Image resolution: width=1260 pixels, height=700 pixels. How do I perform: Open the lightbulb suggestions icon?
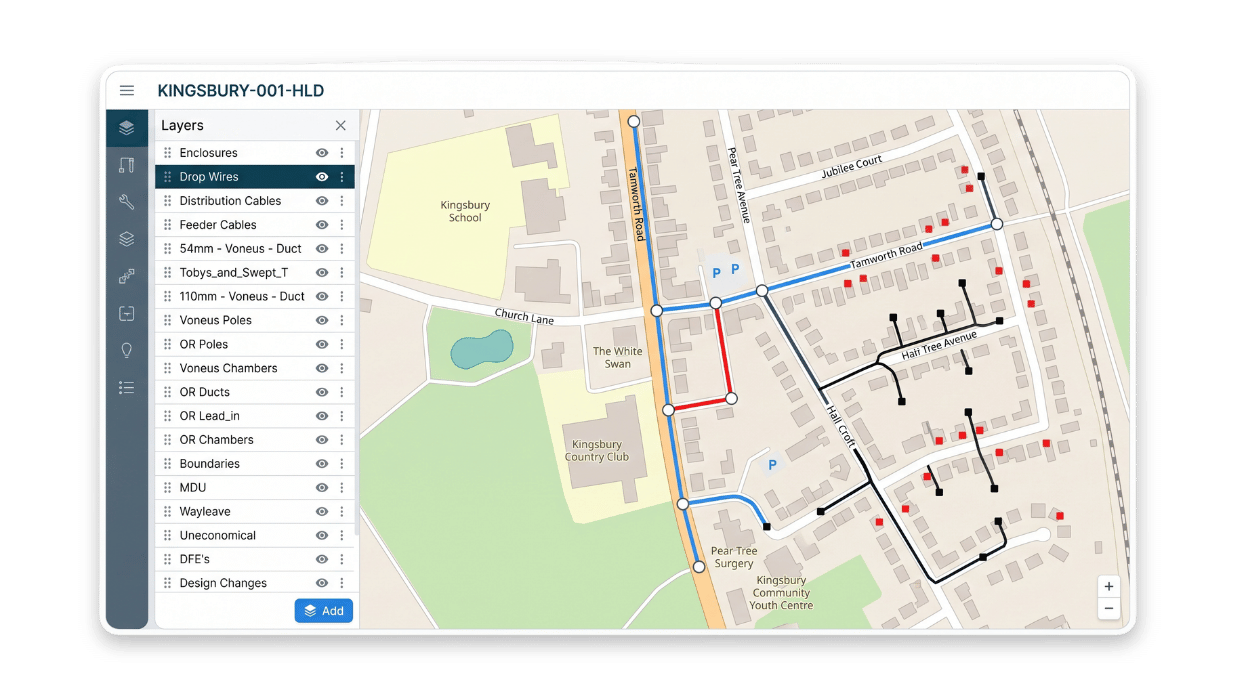point(127,350)
